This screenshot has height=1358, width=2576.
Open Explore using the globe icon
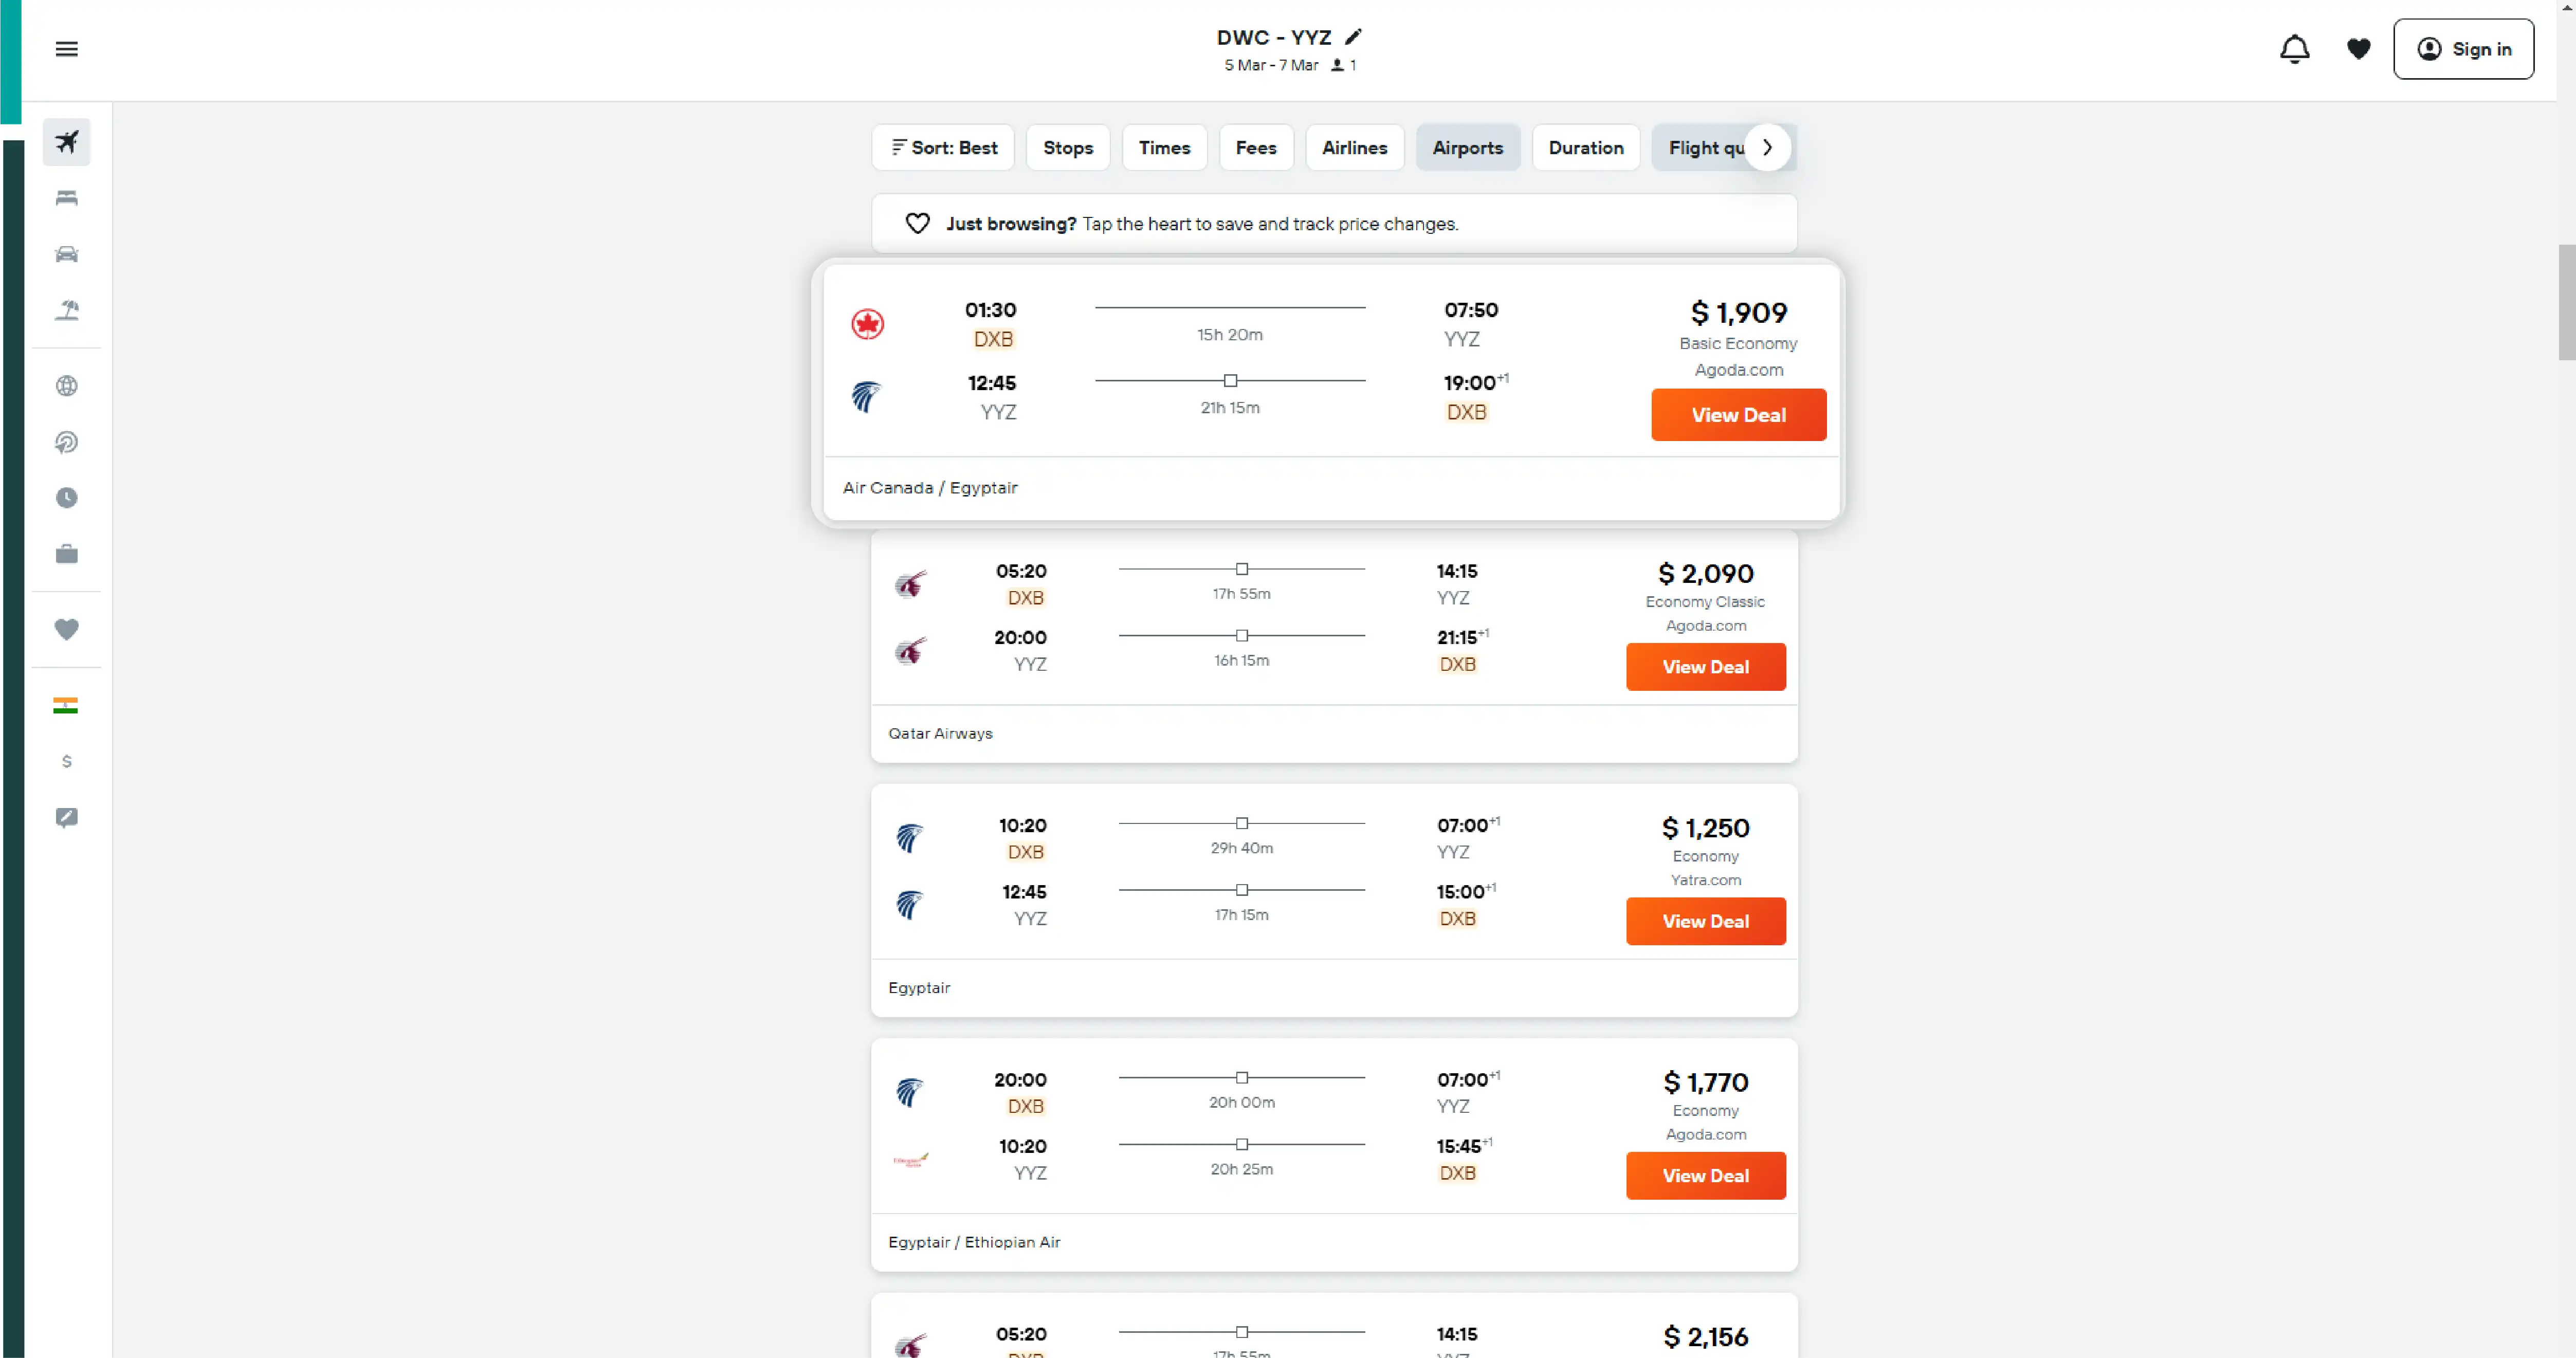tap(66, 385)
